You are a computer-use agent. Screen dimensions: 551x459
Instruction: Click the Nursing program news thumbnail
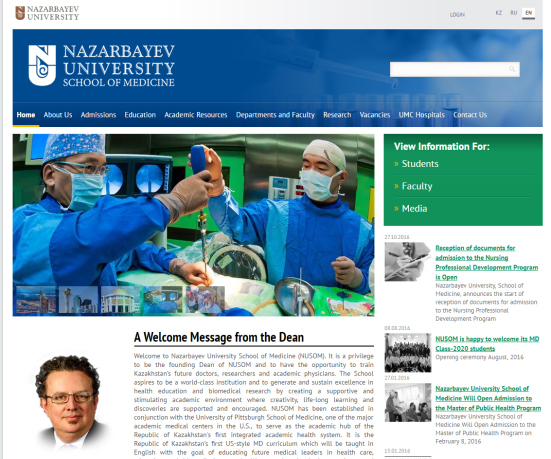tap(408, 261)
